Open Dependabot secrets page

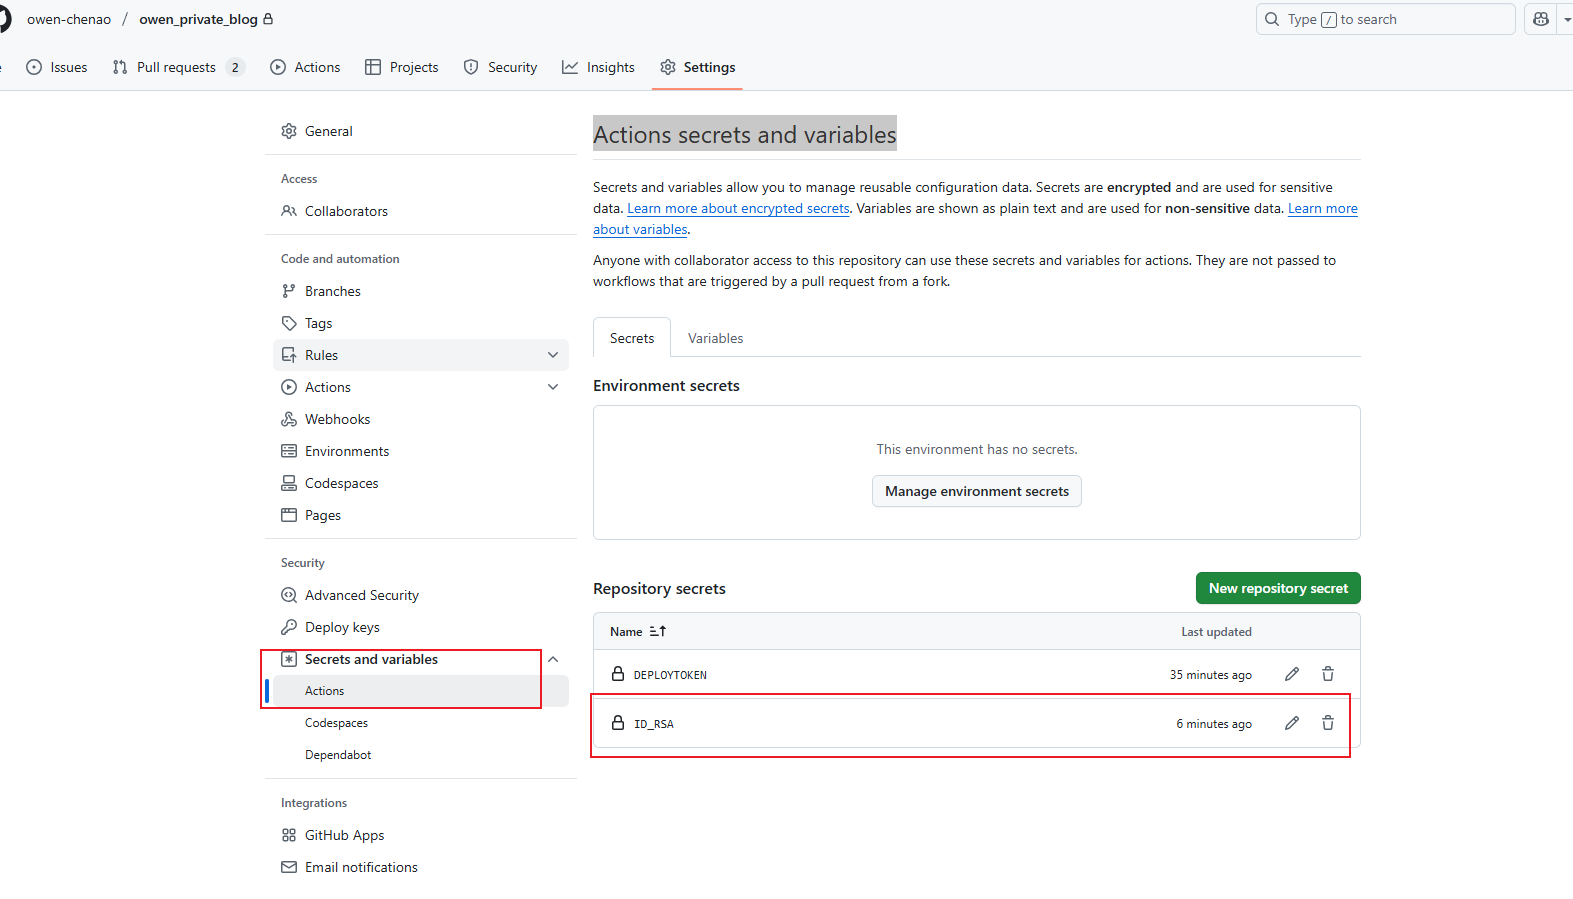click(x=338, y=755)
